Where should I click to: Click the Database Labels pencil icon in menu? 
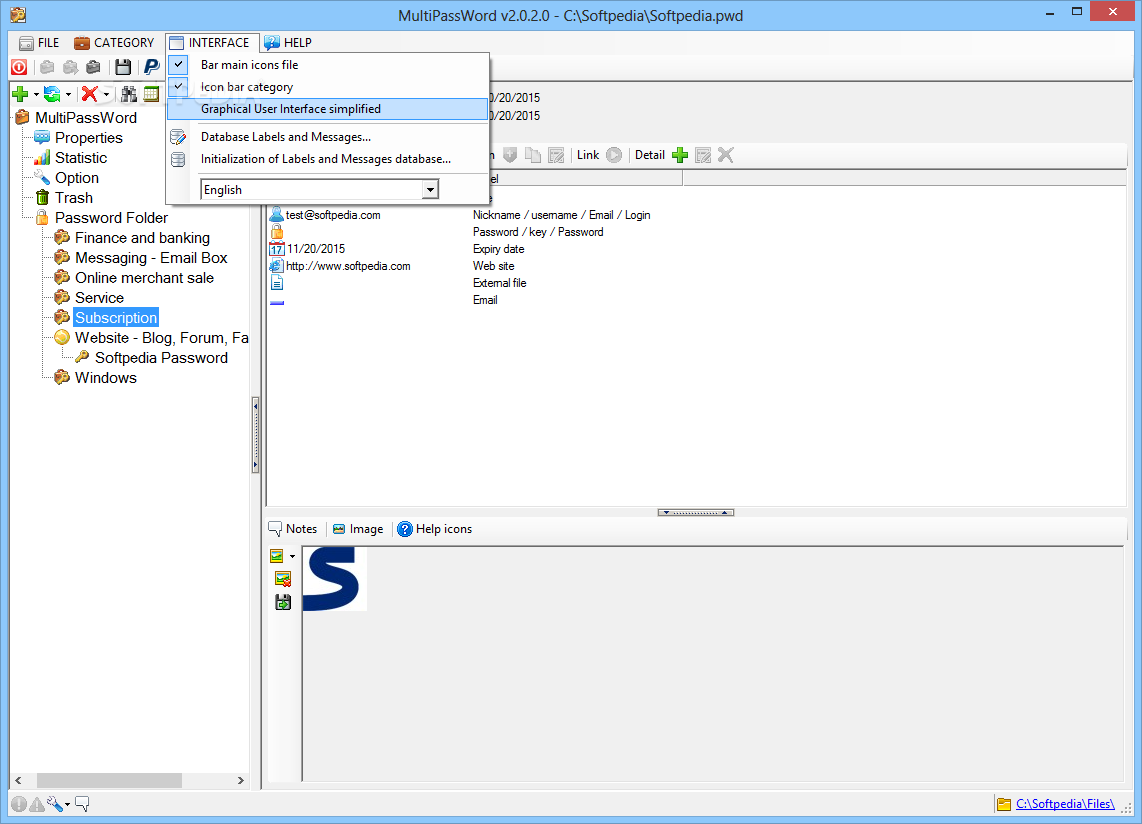pyautogui.click(x=178, y=137)
